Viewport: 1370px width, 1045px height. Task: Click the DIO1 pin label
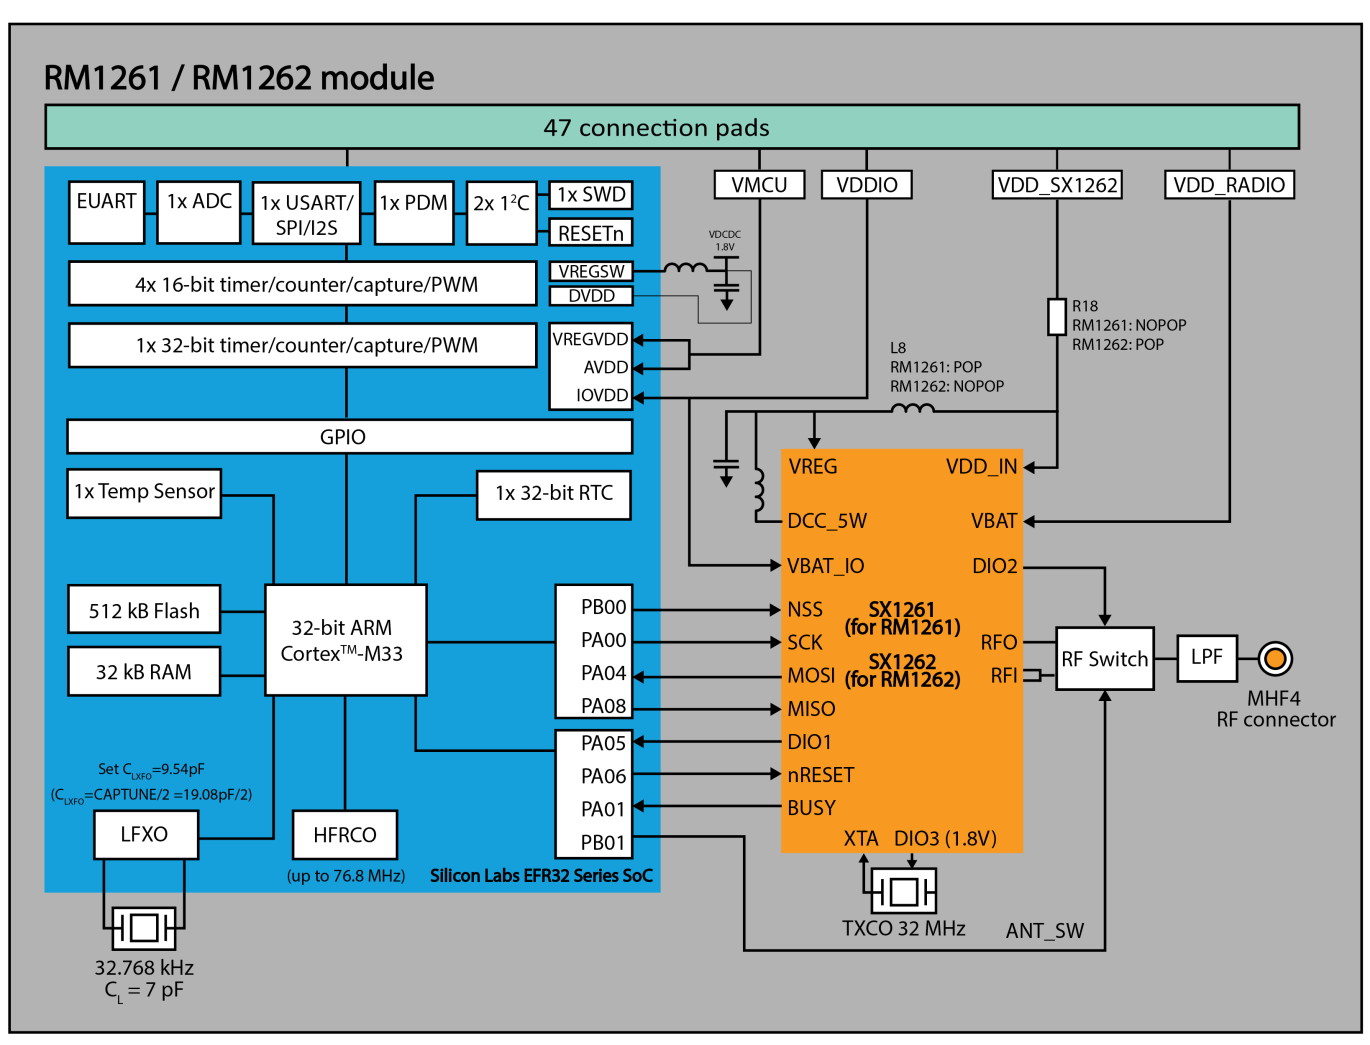pyautogui.click(x=810, y=742)
